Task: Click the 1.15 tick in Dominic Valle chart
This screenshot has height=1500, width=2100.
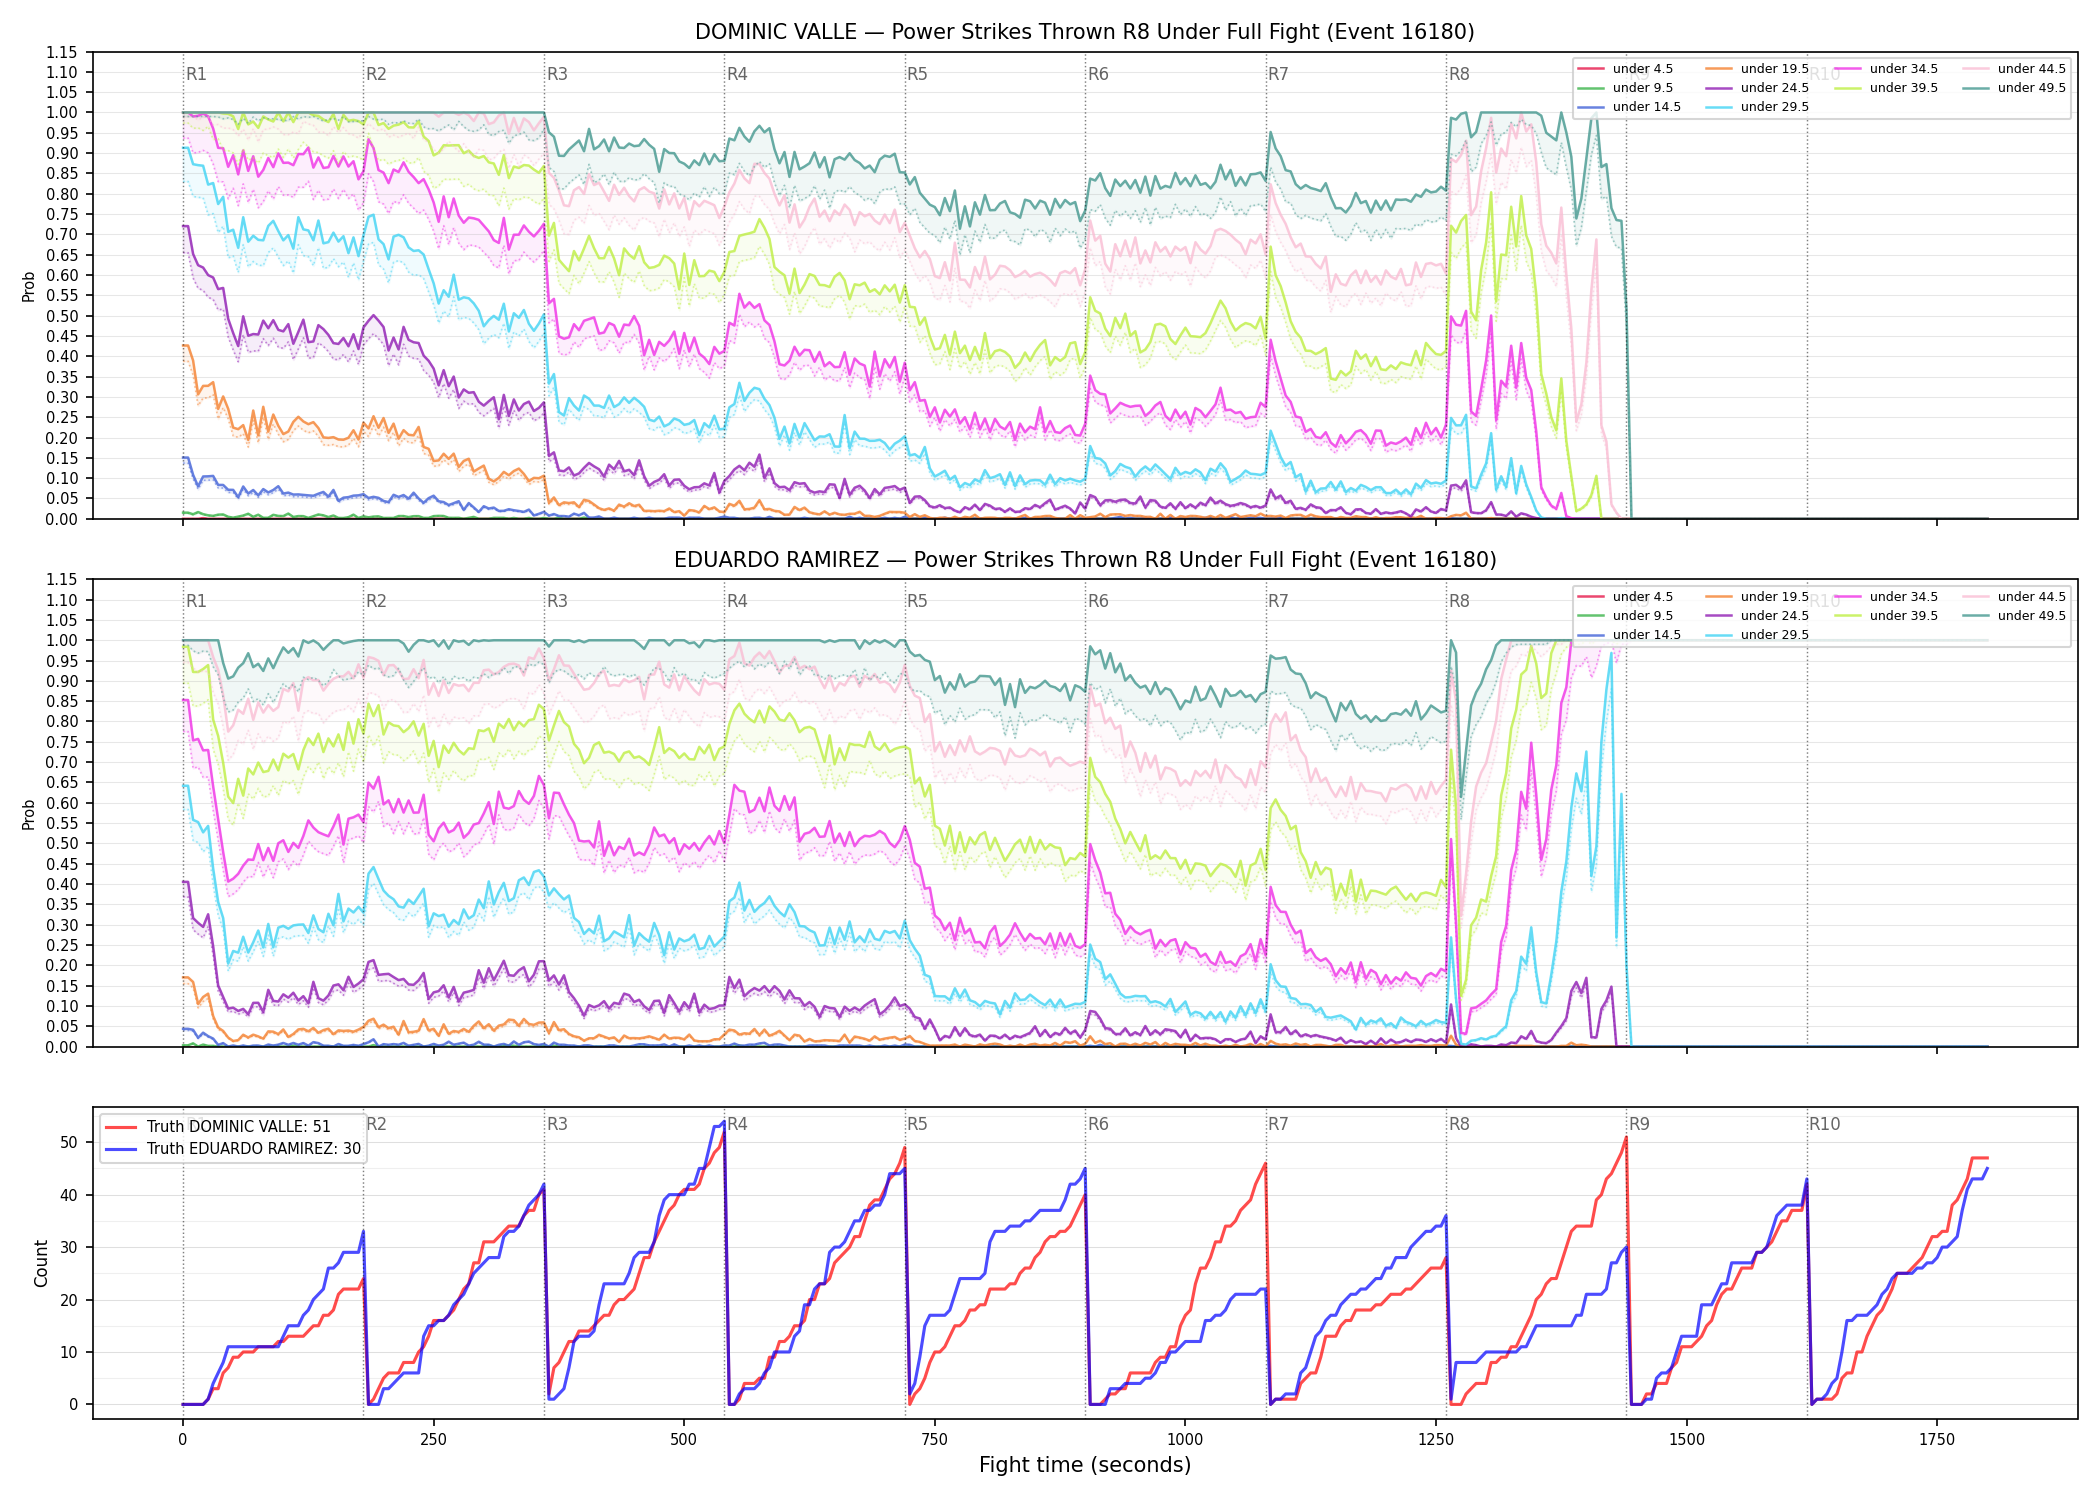Action: [x=62, y=52]
